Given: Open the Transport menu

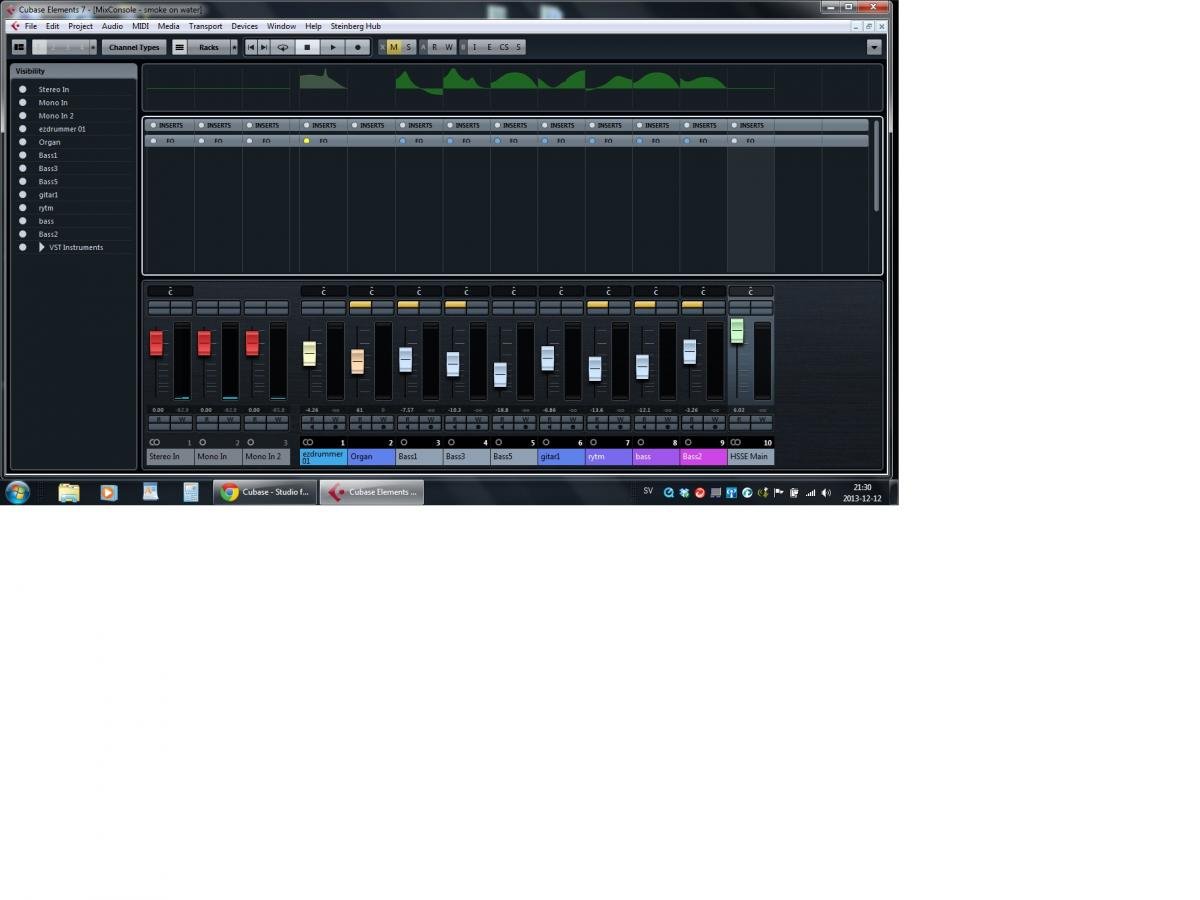Looking at the screenshot, I should click(205, 26).
